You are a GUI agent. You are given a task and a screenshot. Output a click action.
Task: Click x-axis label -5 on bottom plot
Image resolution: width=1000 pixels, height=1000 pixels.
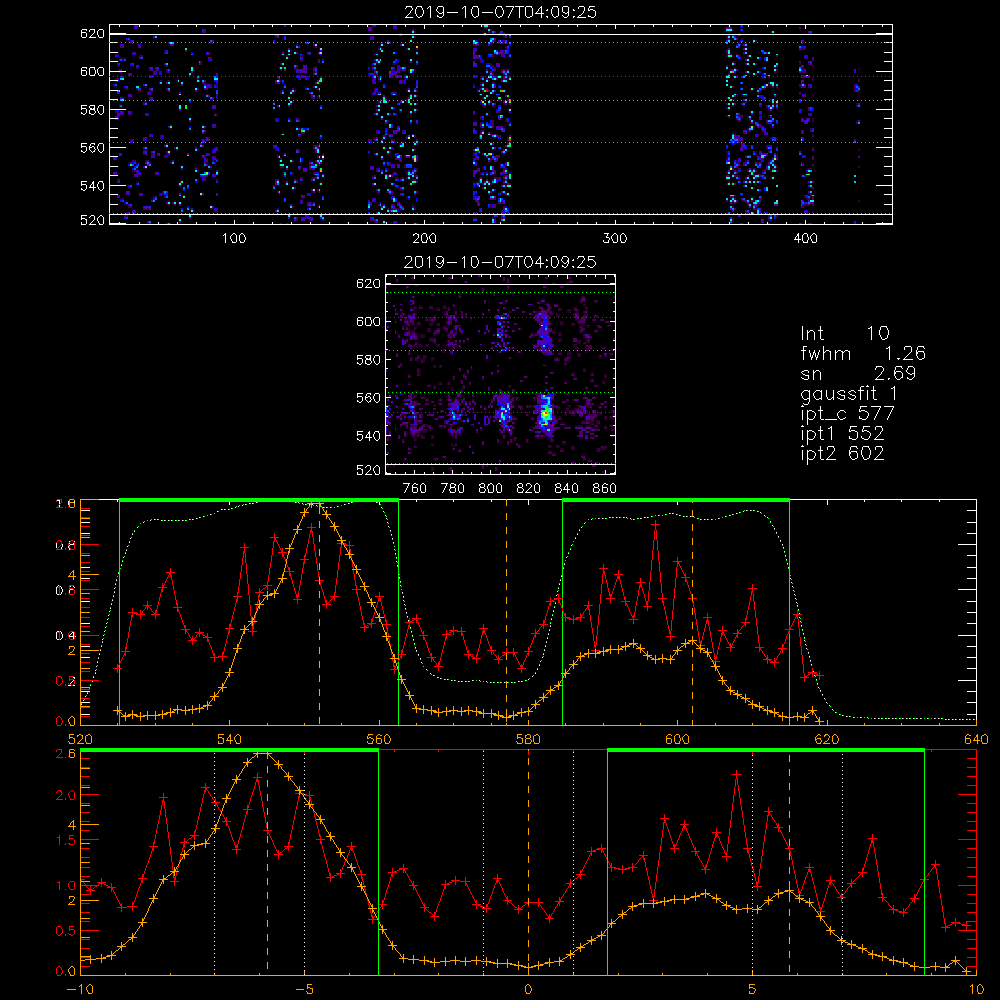[x=304, y=990]
